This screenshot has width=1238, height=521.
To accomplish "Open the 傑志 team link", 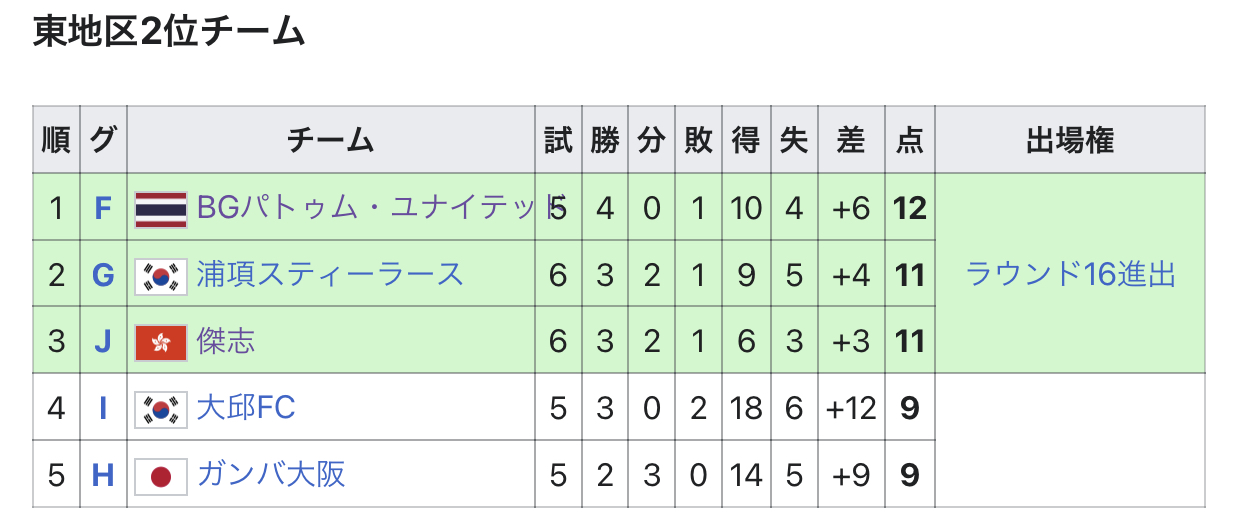I will coord(226,341).
